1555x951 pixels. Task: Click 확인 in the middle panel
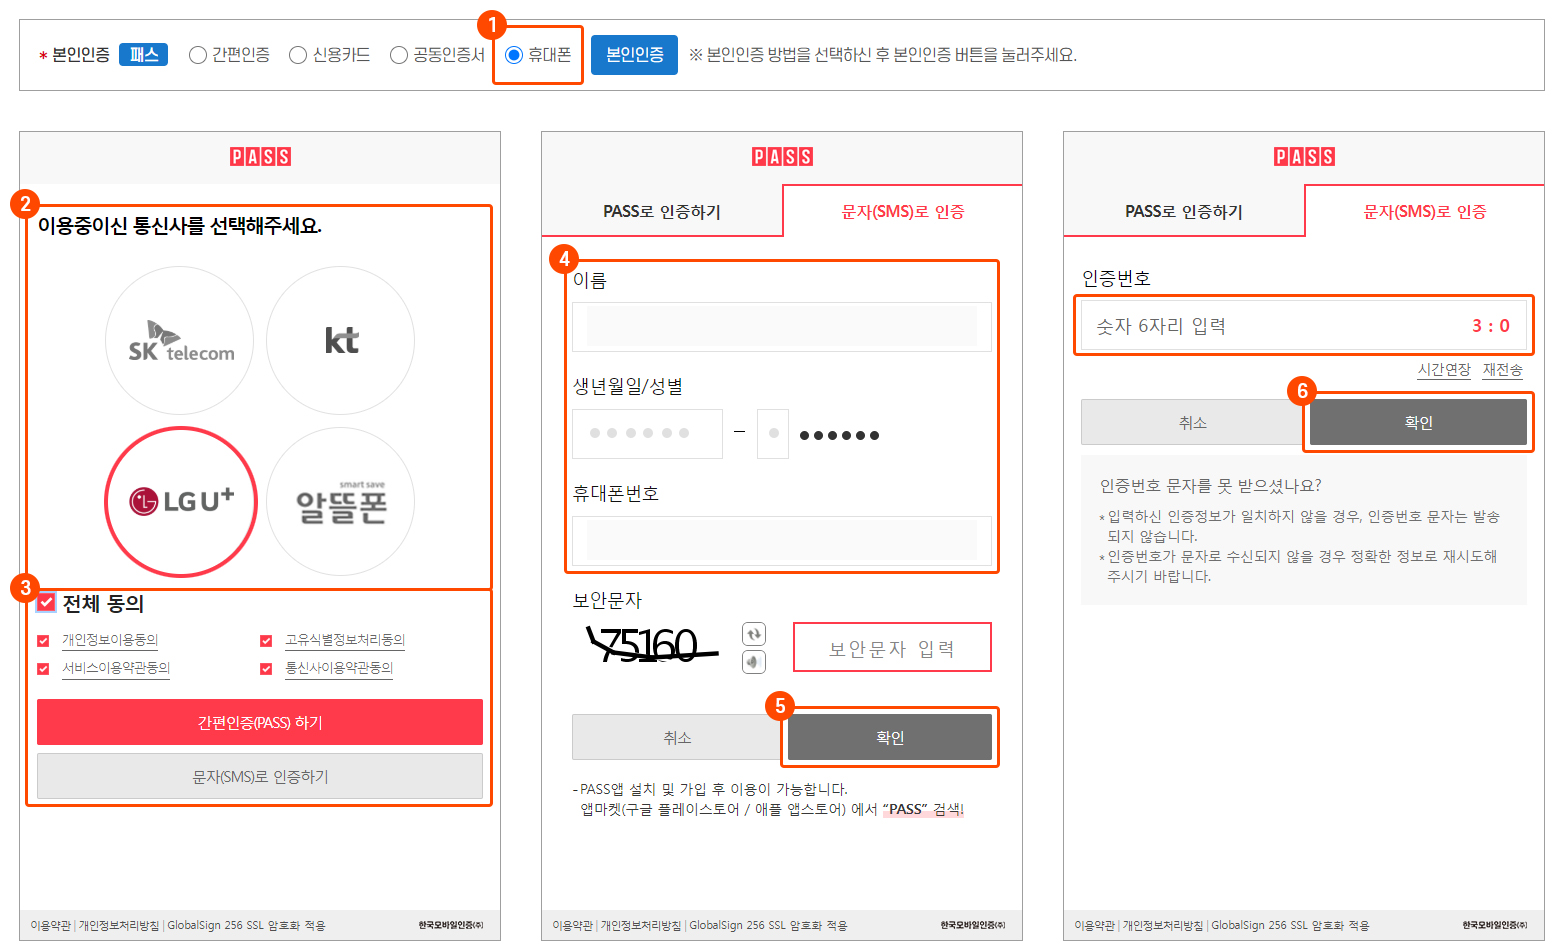pyautogui.click(x=890, y=737)
